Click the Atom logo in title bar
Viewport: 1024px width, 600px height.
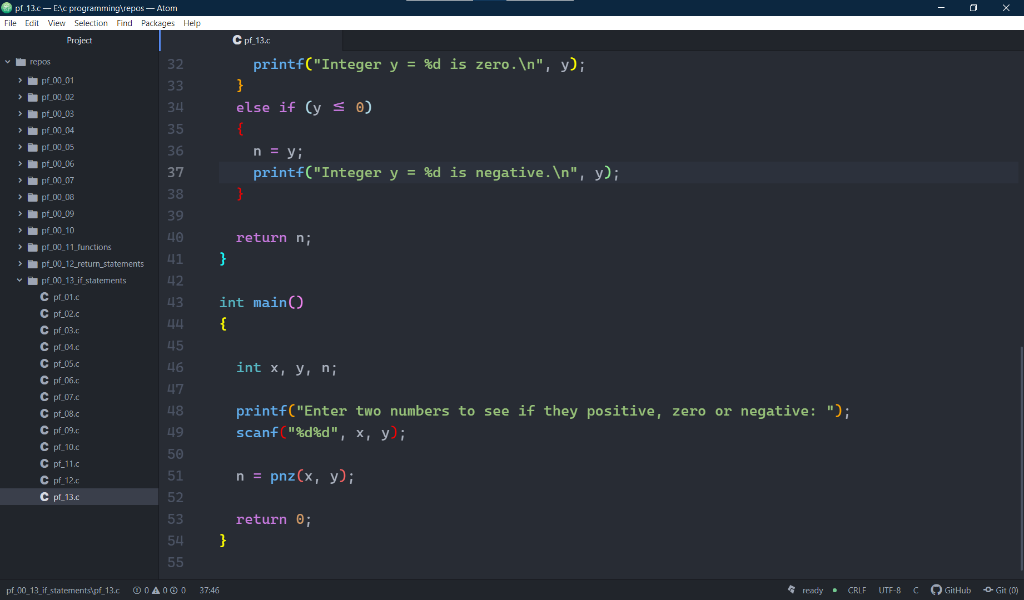[x=7, y=8]
